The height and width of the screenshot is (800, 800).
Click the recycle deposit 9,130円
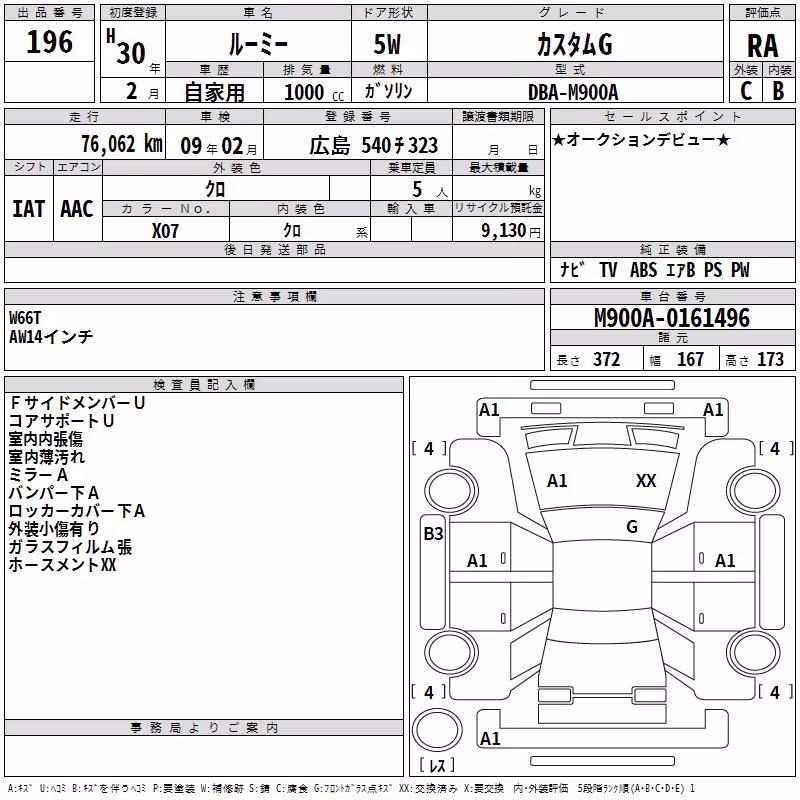click(511, 231)
